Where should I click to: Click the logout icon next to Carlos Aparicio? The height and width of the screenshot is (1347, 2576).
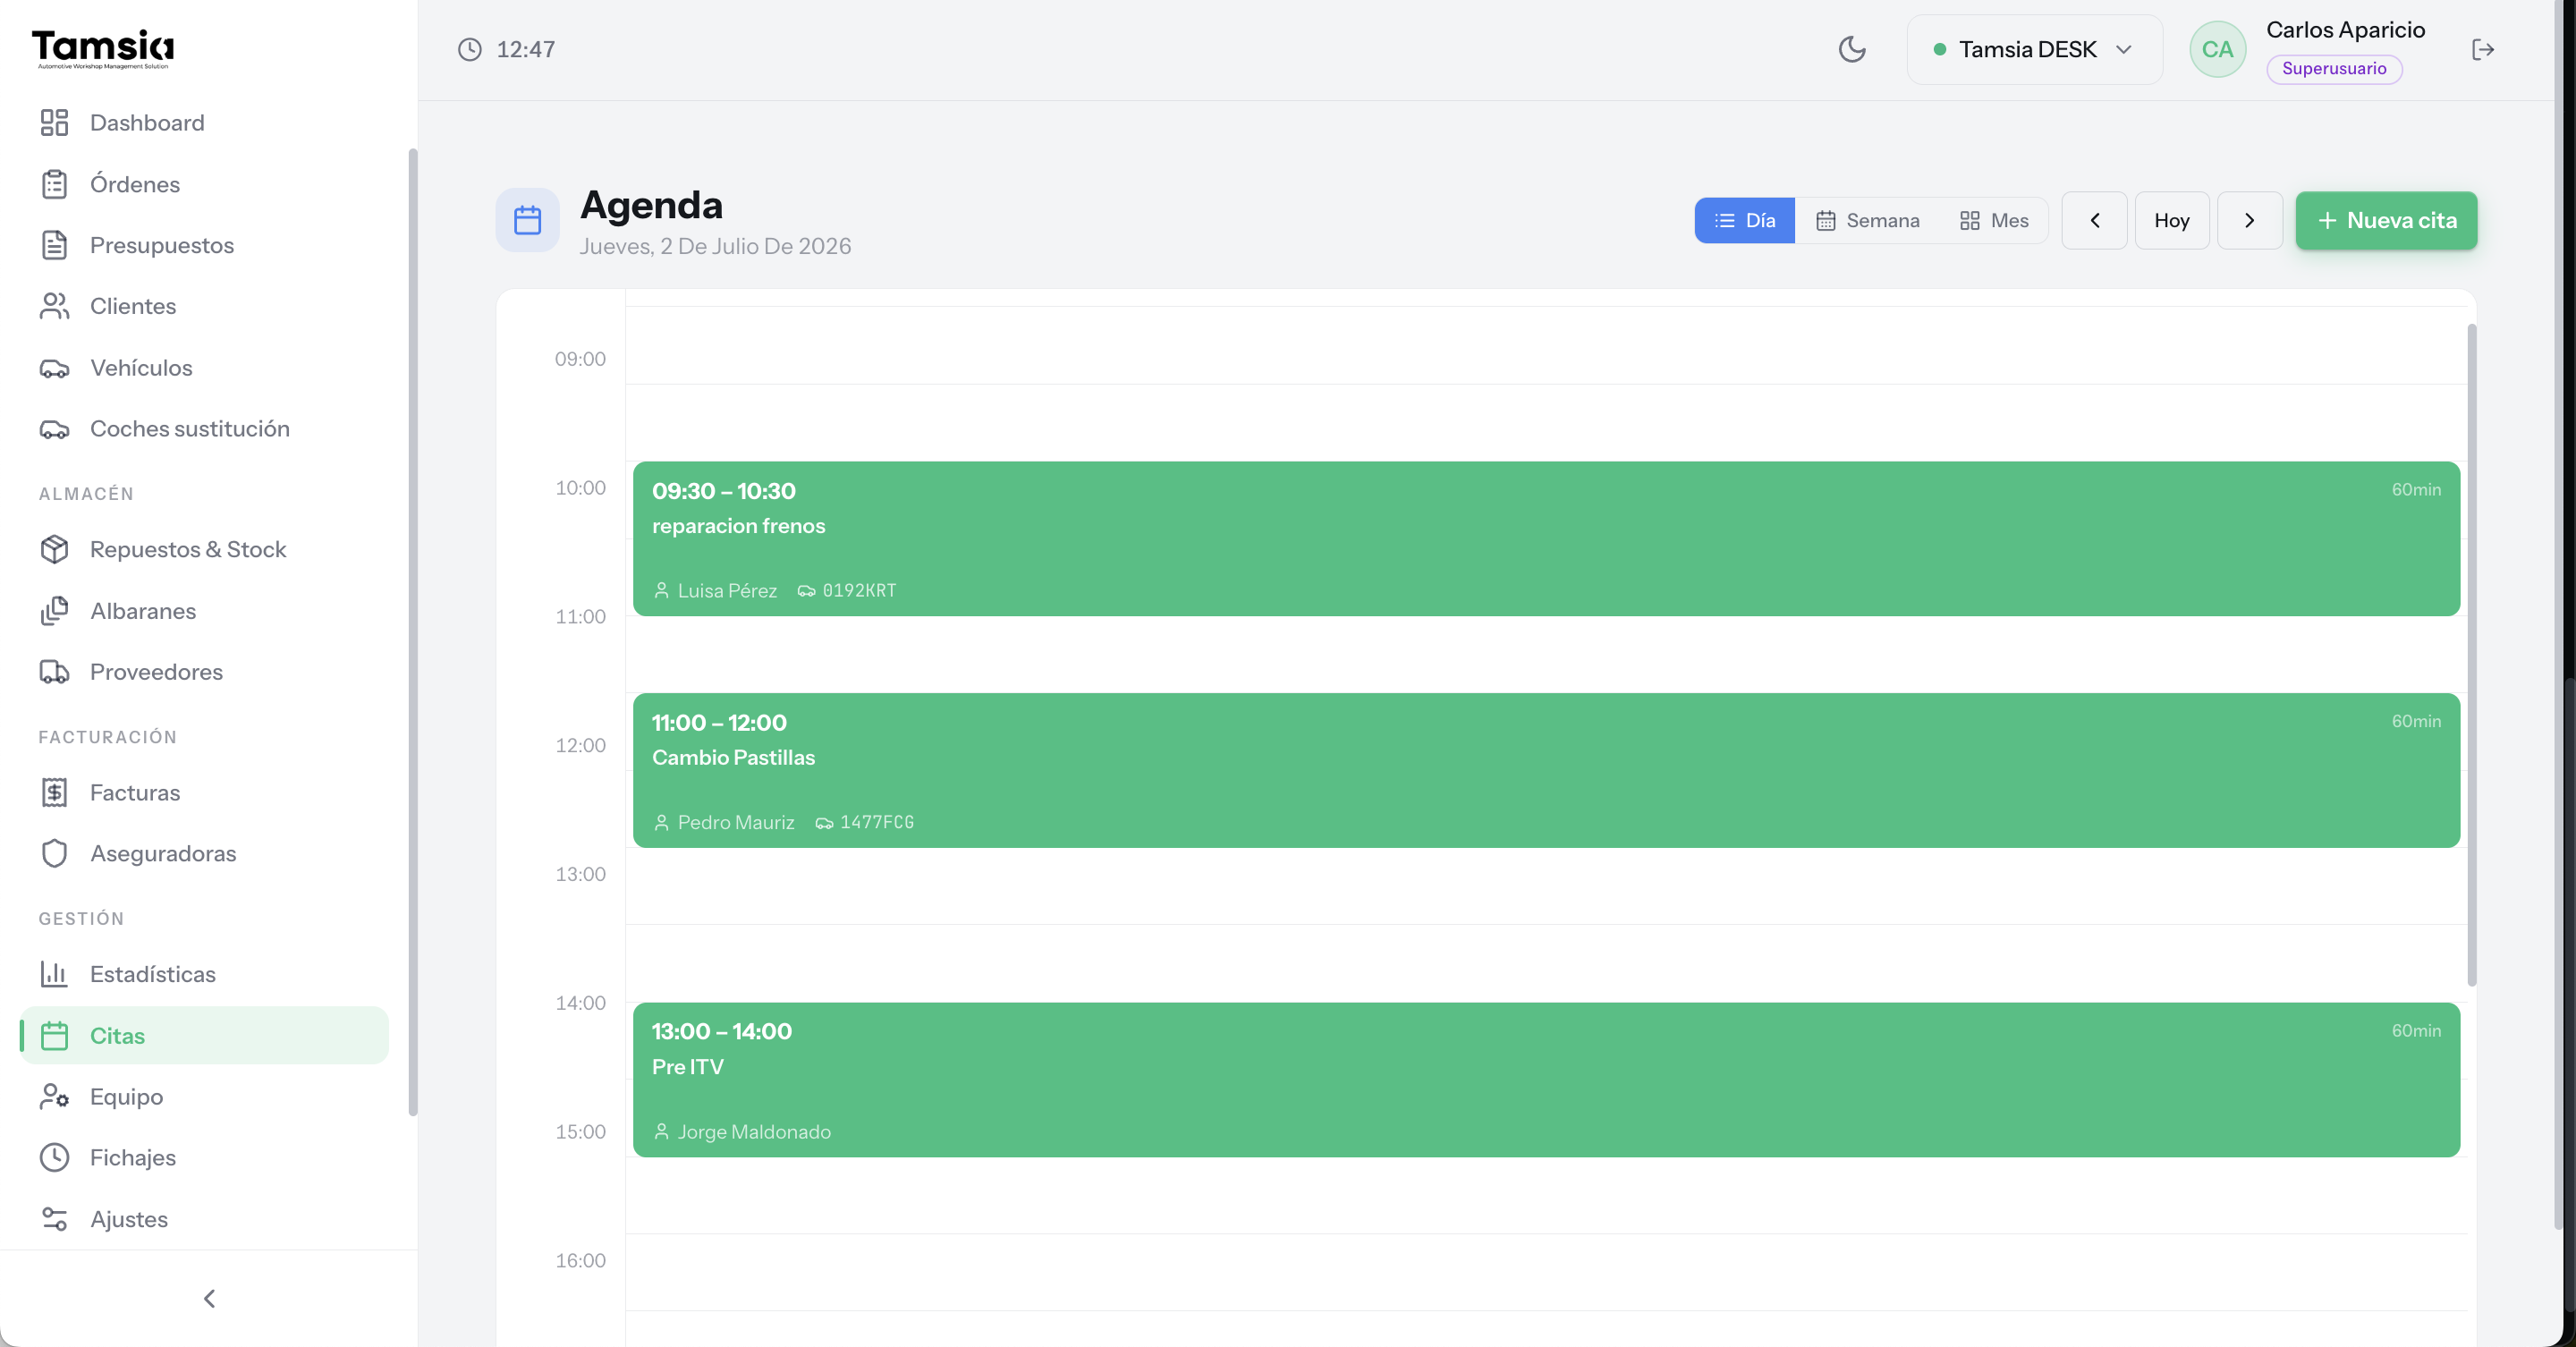point(2482,49)
